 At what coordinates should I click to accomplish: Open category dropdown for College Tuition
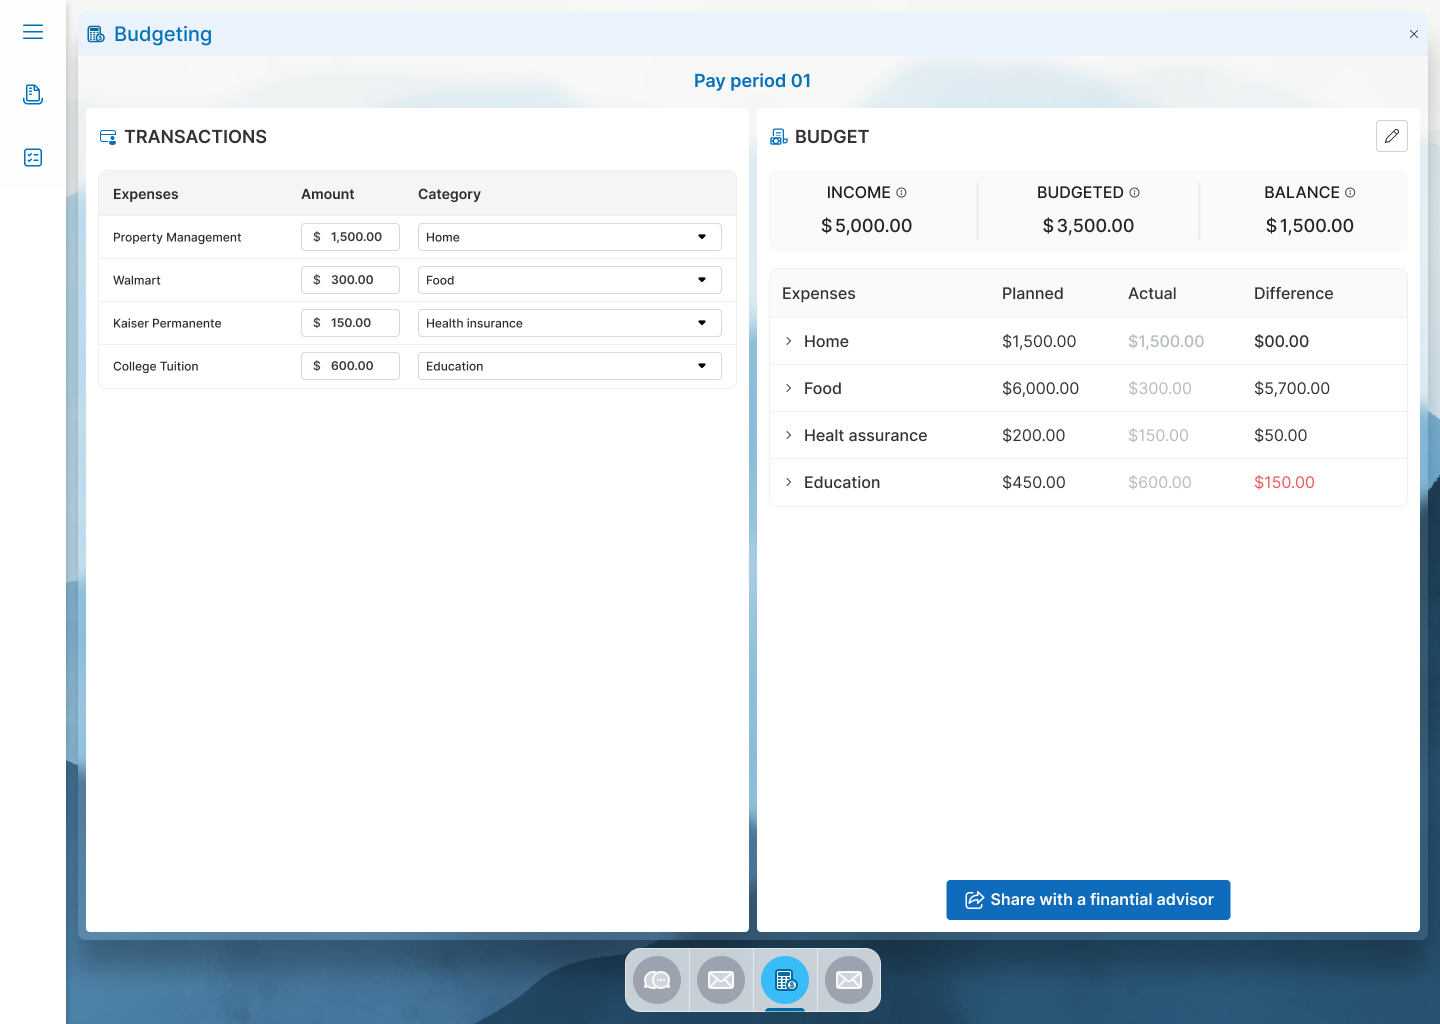[x=570, y=366]
